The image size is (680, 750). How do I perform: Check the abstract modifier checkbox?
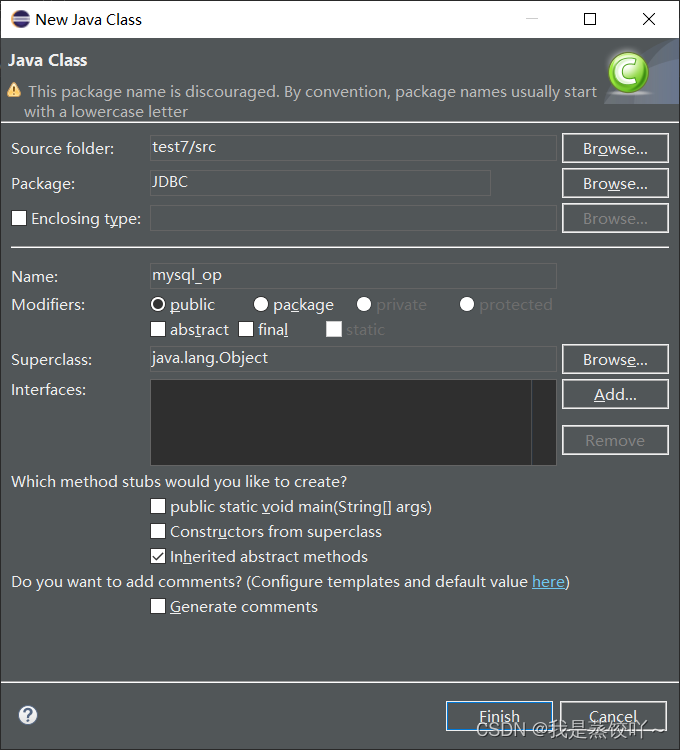pos(158,329)
